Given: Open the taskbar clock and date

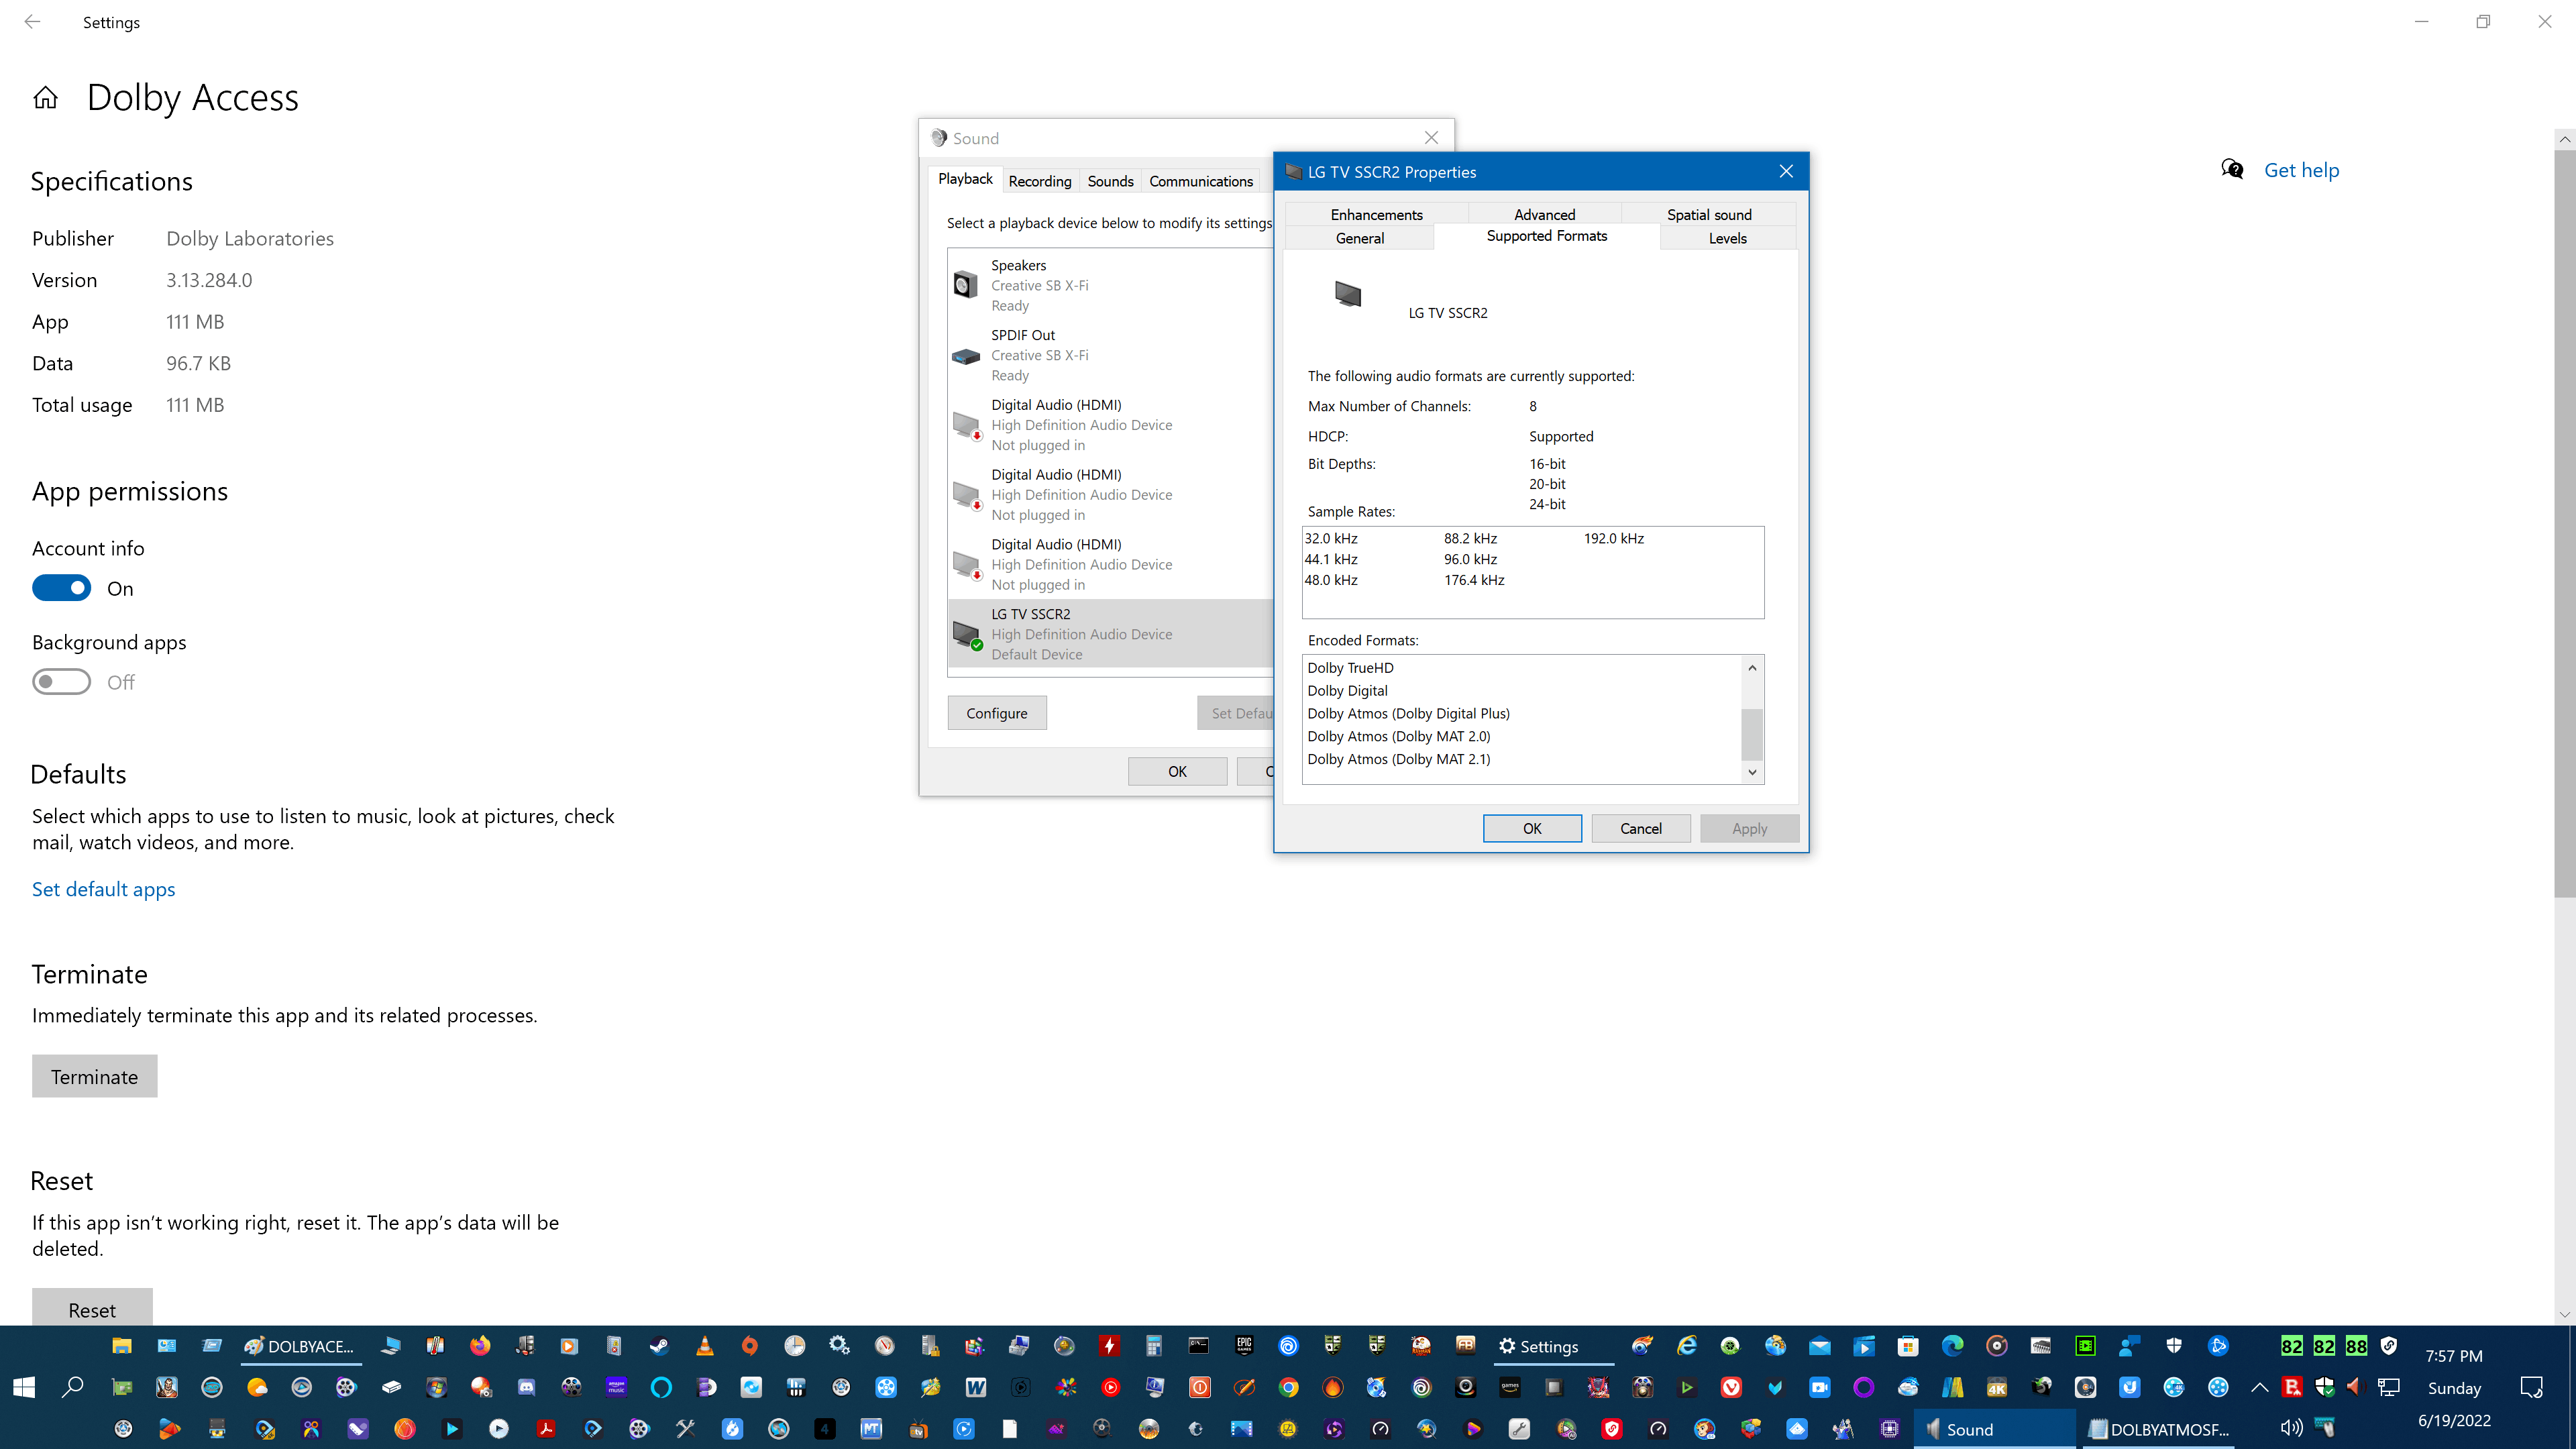Looking at the screenshot, I should point(2454,1388).
